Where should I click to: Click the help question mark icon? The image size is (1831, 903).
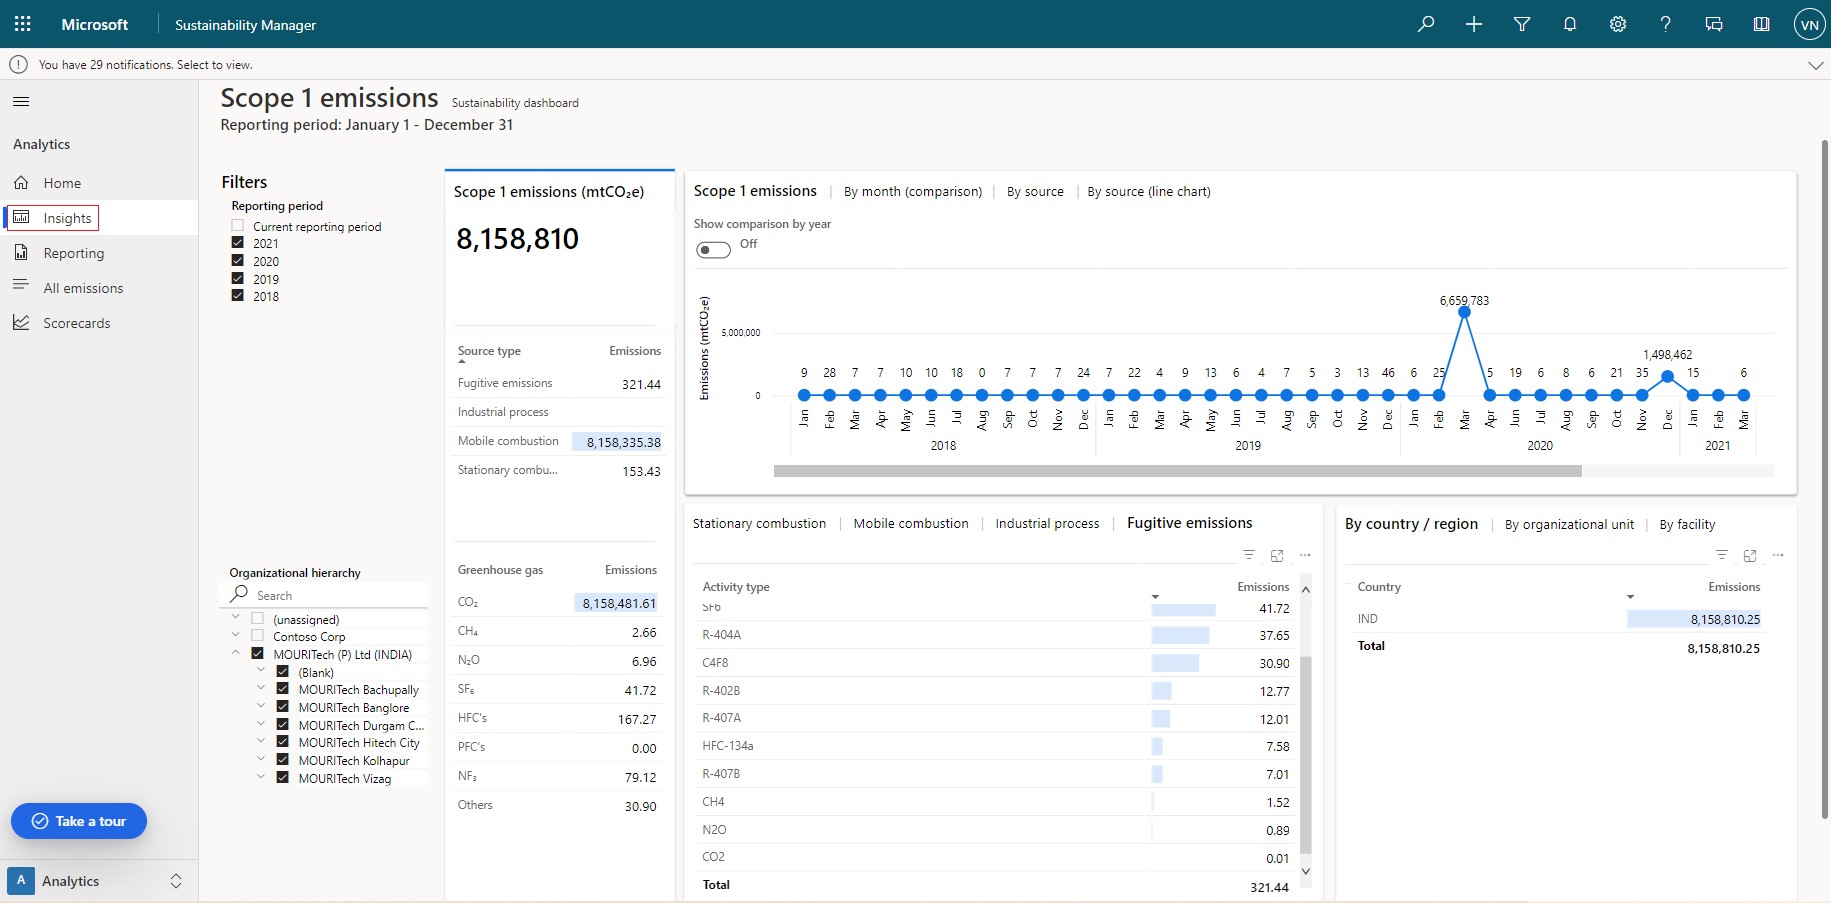click(x=1665, y=24)
